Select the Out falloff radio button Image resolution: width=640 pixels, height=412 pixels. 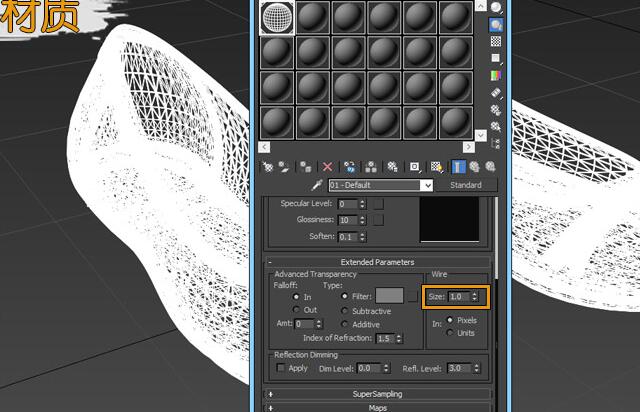coord(295,310)
